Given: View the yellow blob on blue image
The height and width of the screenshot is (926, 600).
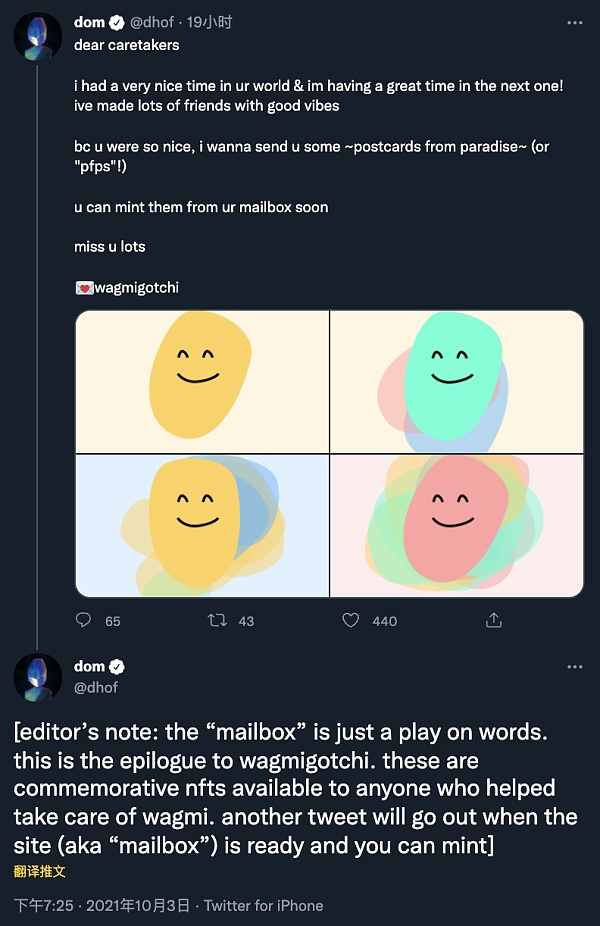Looking at the screenshot, I should (x=203, y=526).
